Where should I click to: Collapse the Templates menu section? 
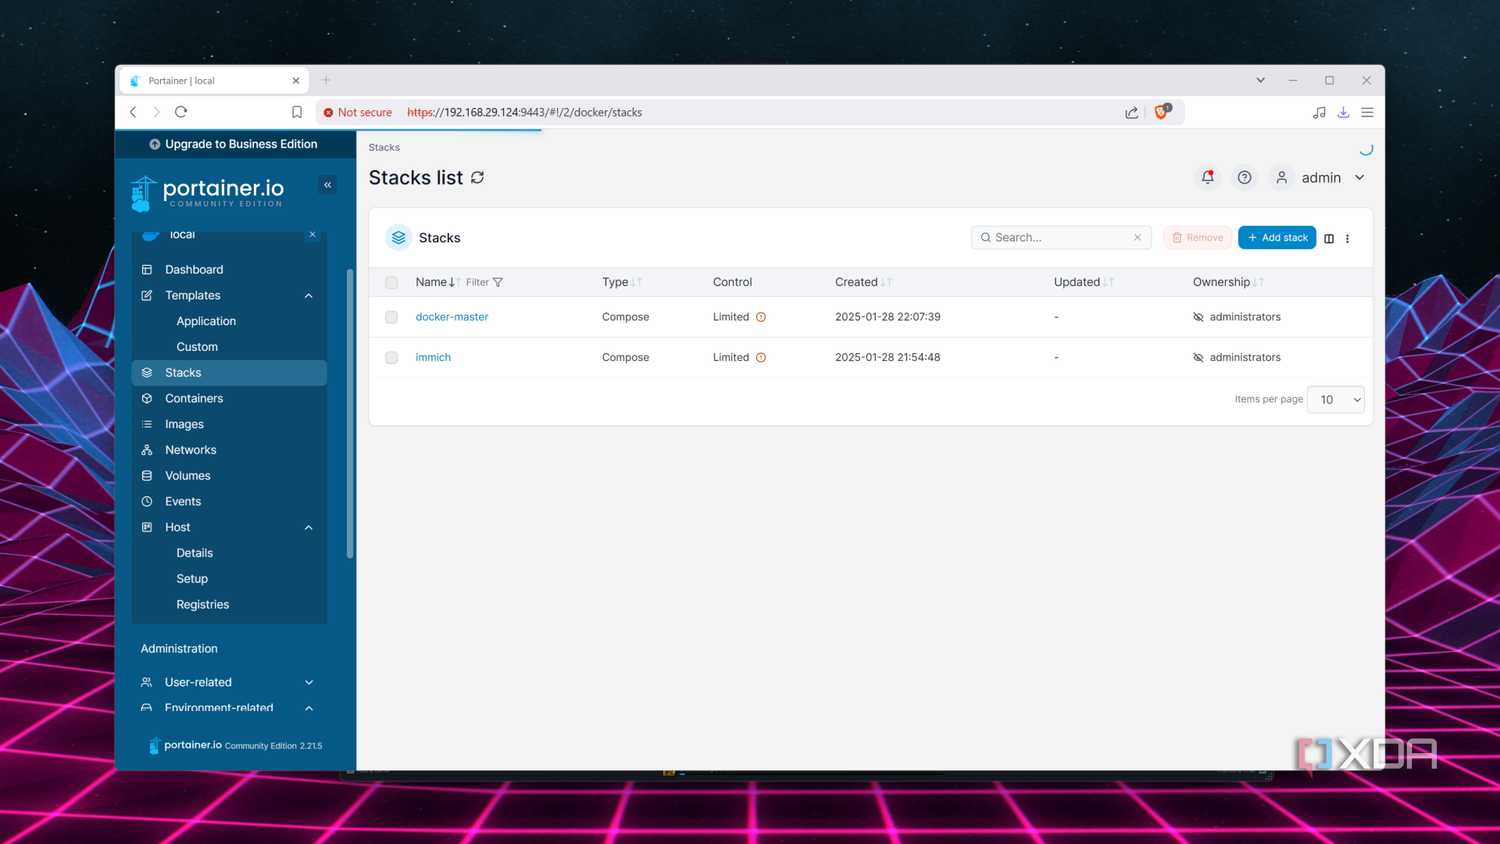(x=308, y=296)
